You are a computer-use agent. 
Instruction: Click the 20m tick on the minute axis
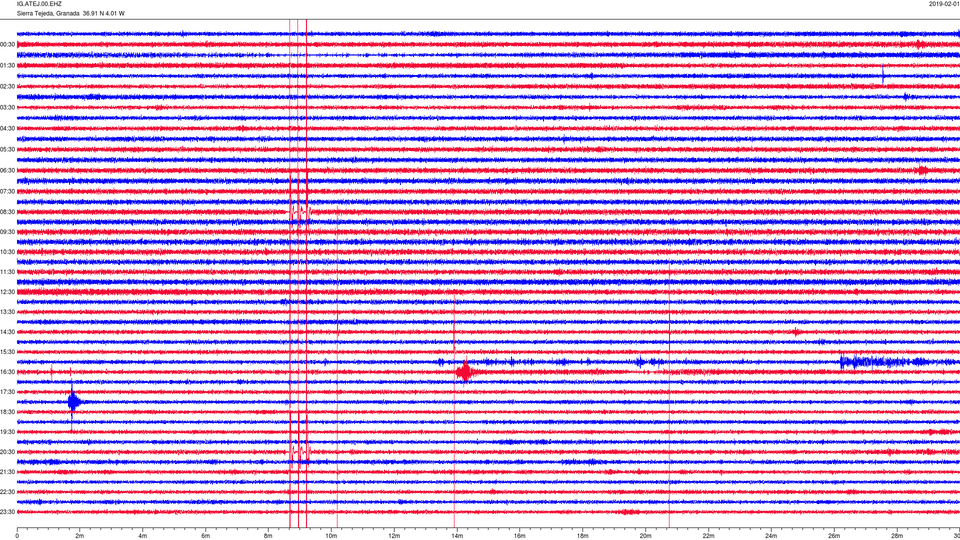[x=645, y=536]
